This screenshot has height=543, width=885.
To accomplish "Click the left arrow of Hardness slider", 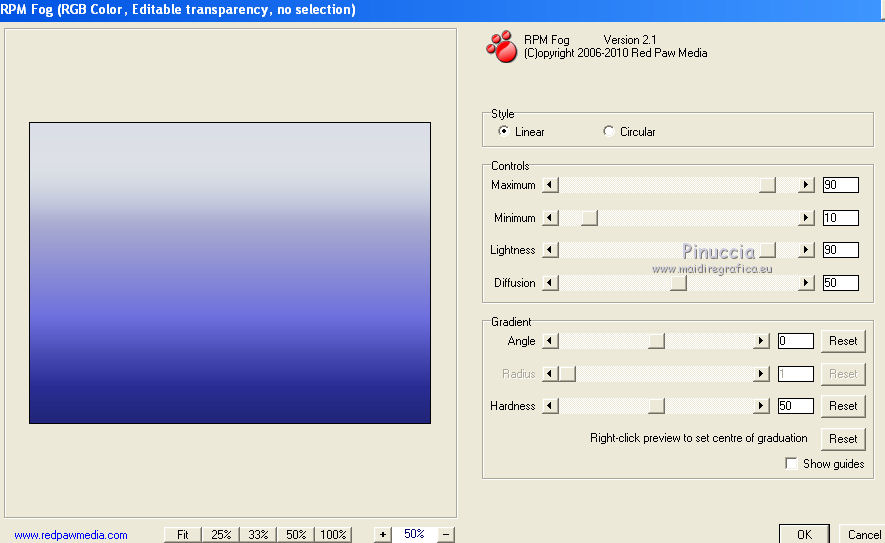I will click(x=550, y=405).
